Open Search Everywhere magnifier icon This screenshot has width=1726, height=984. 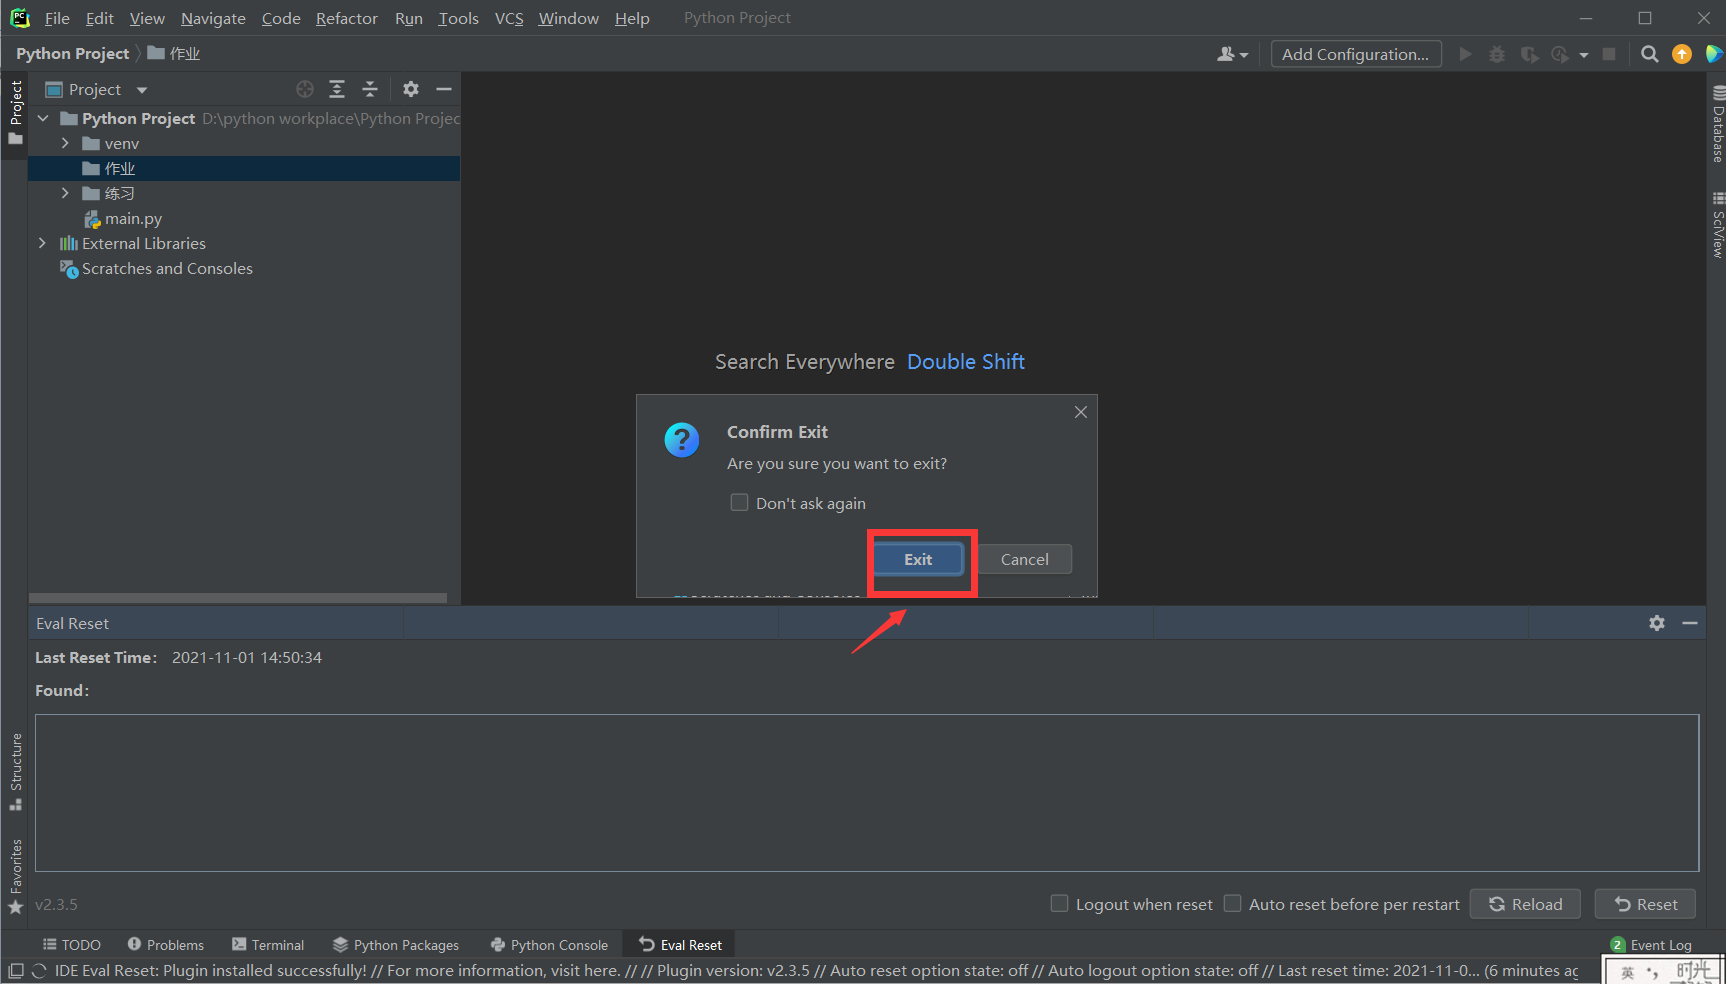[x=1650, y=54]
